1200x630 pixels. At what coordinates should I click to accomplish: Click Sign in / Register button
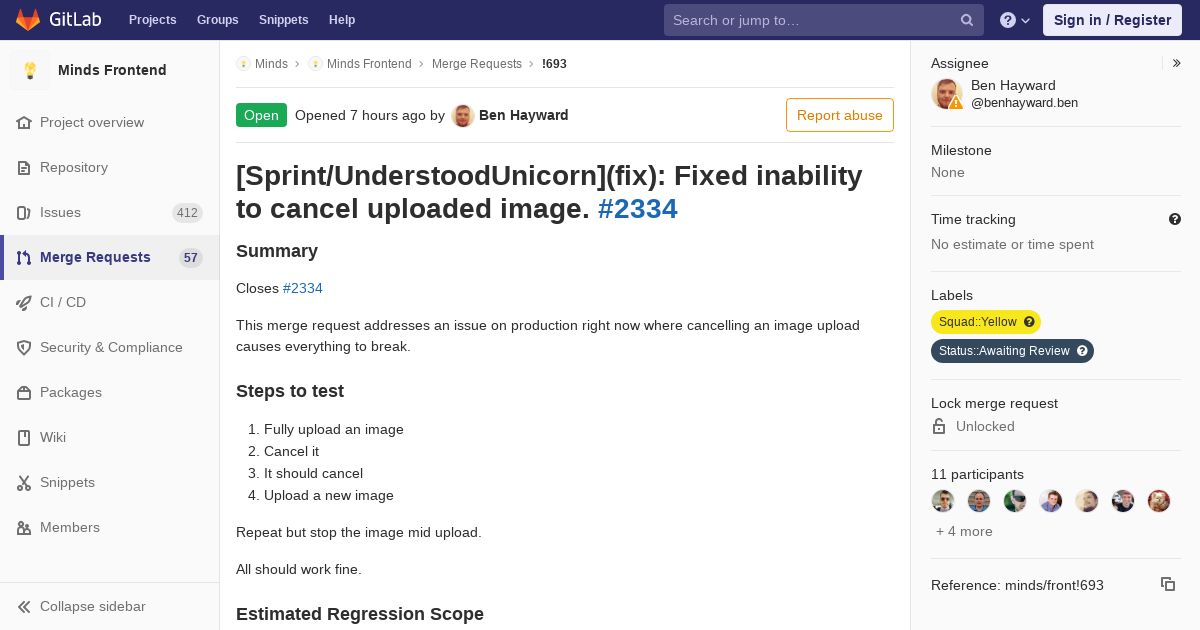point(1112,20)
